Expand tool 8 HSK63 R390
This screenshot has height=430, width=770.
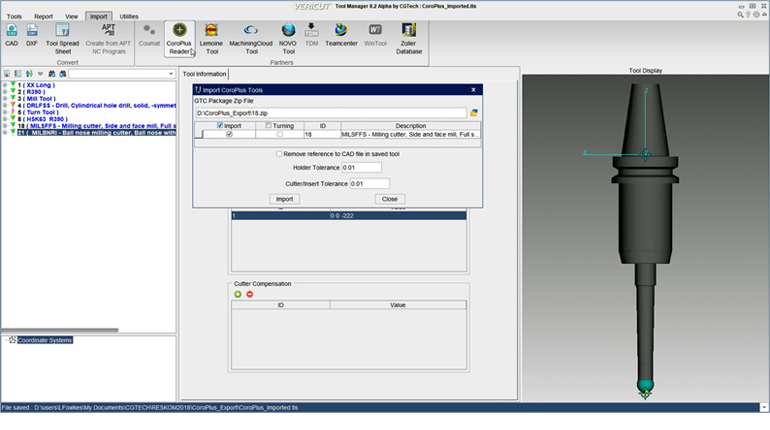click(x=5, y=119)
